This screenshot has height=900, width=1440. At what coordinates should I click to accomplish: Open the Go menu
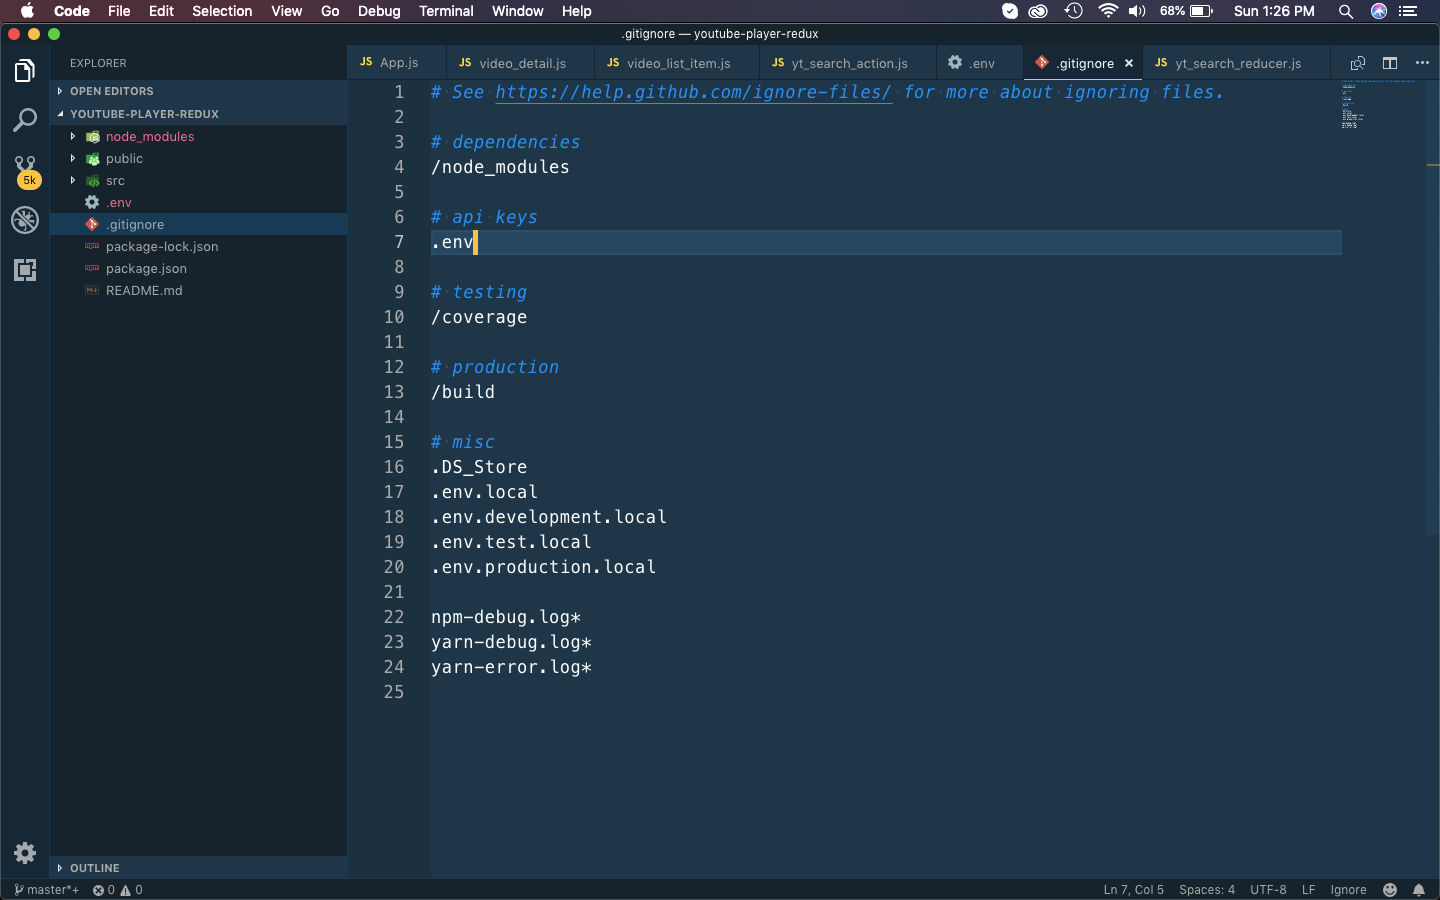330,11
